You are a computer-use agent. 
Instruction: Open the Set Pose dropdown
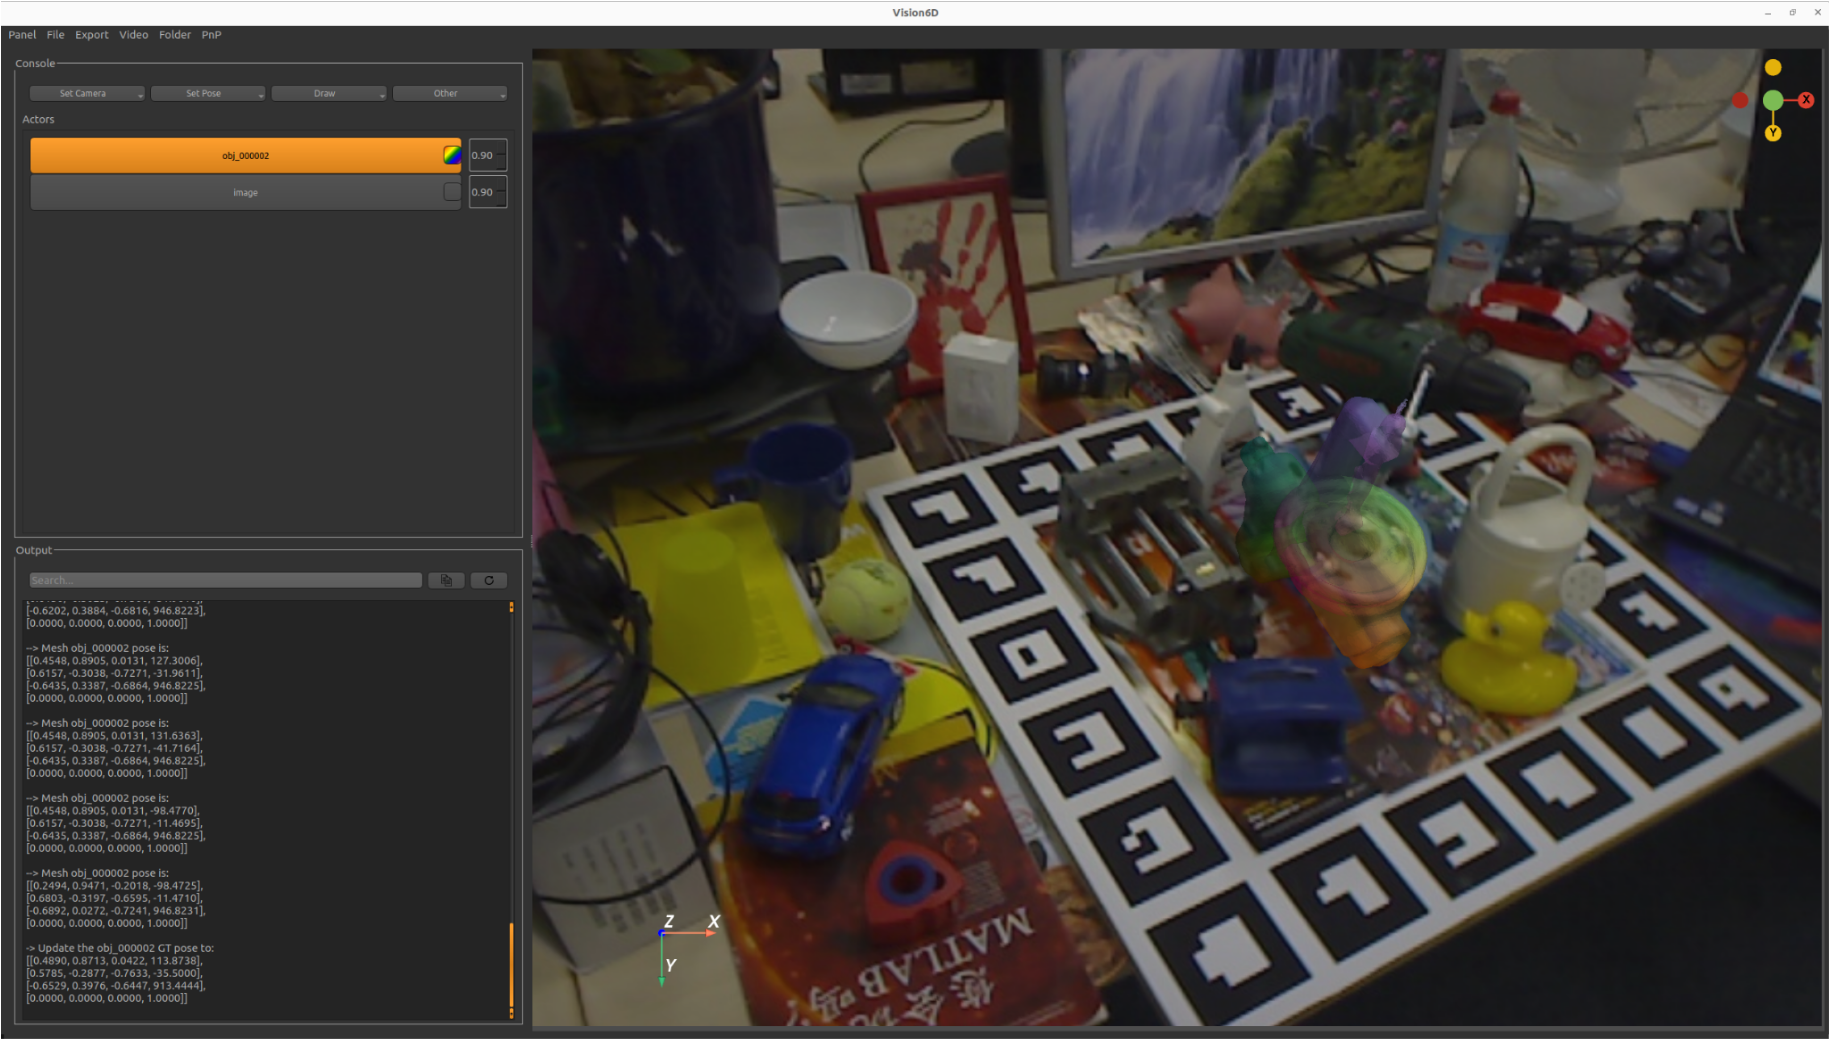207,93
